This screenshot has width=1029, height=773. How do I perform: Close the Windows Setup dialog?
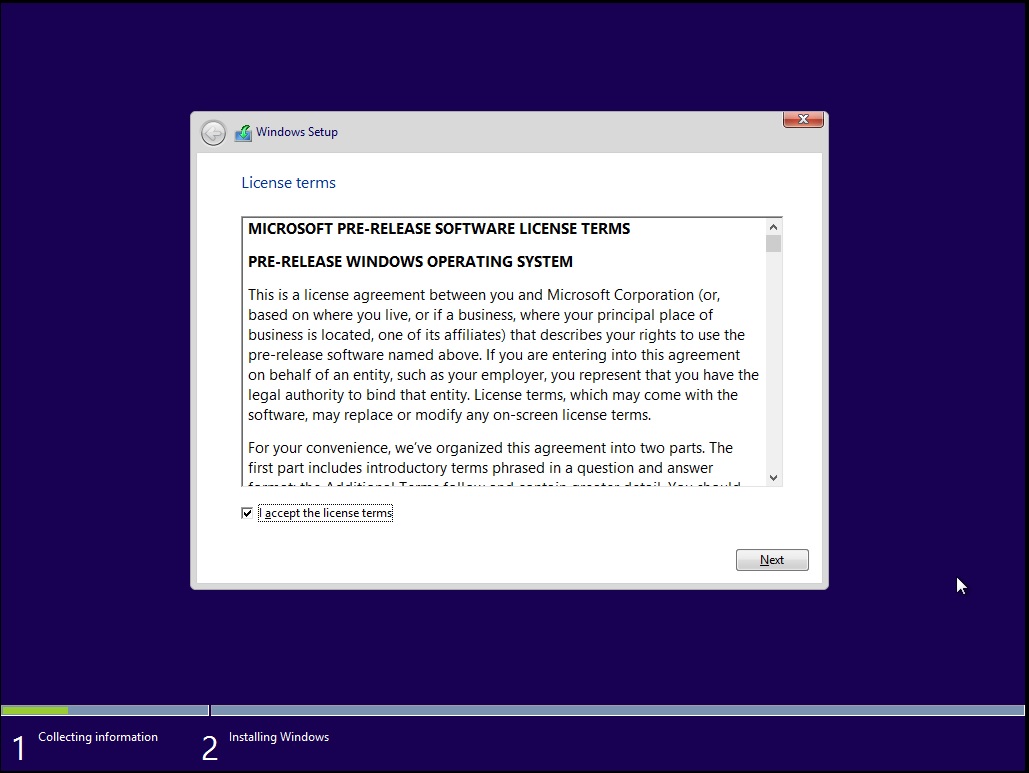pyautogui.click(x=803, y=120)
